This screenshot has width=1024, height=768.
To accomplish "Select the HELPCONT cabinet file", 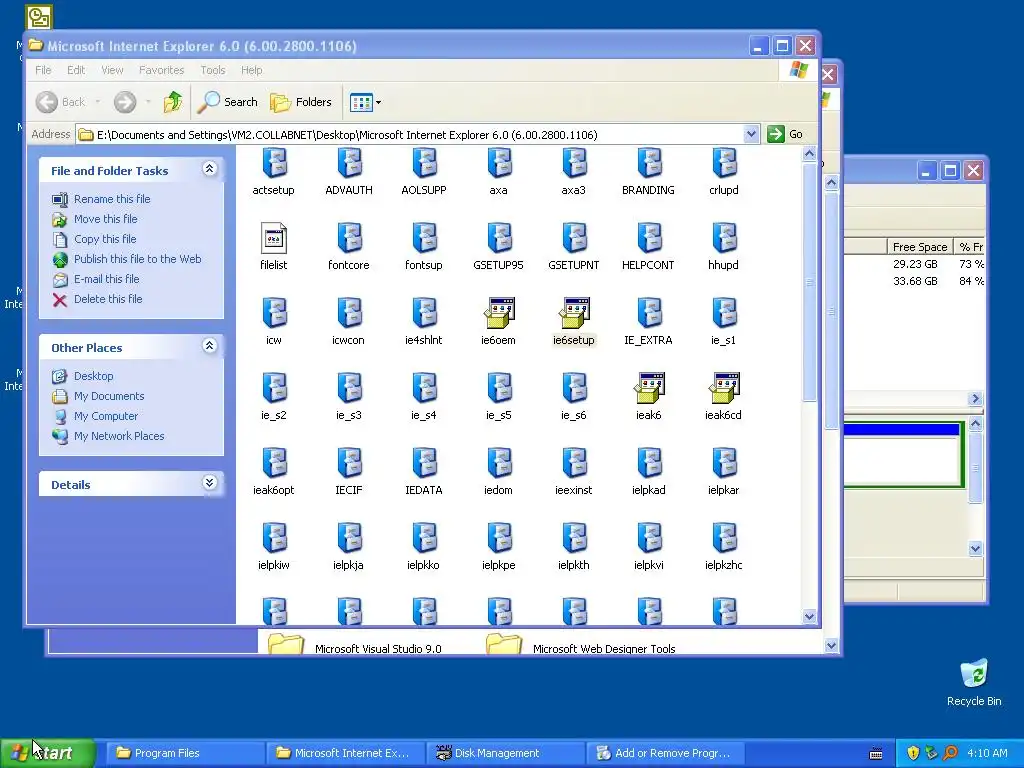I will [x=648, y=246].
